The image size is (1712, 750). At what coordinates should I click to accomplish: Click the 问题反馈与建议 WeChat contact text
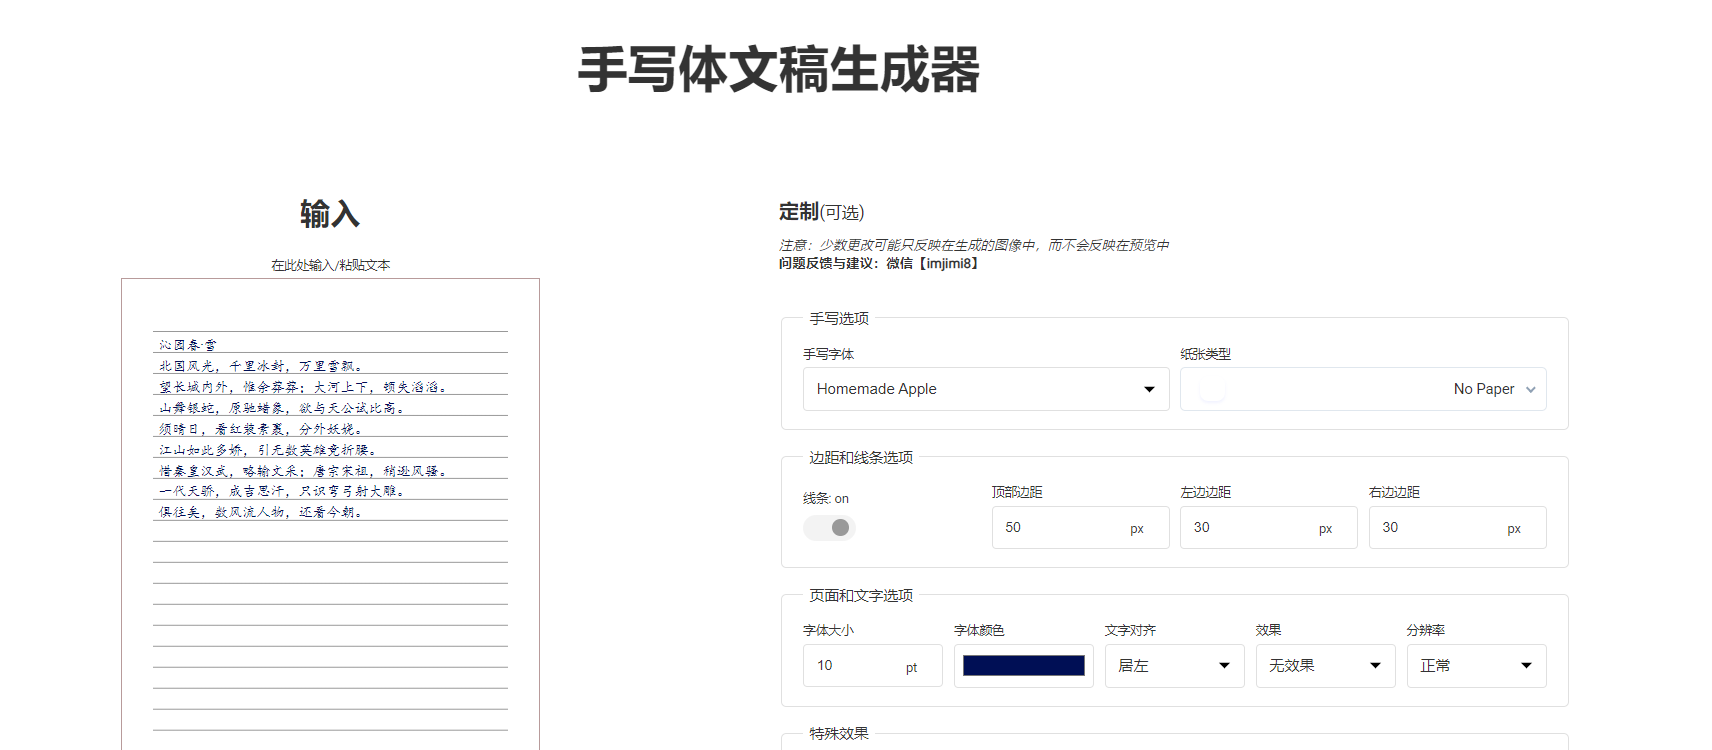tap(880, 263)
